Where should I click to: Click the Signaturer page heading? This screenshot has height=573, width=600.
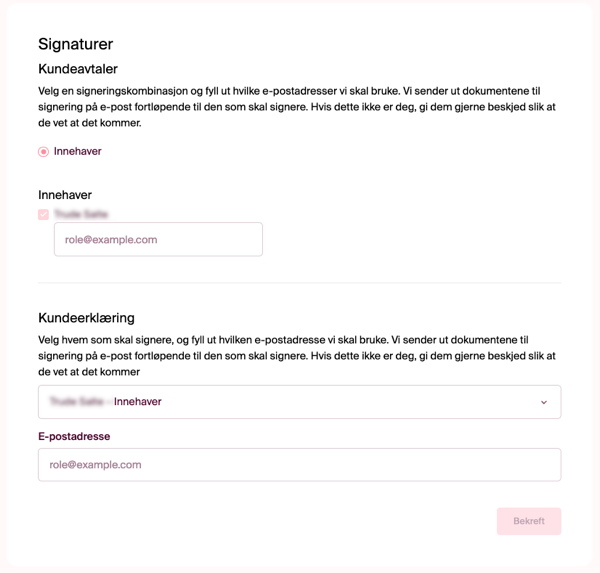click(x=75, y=44)
